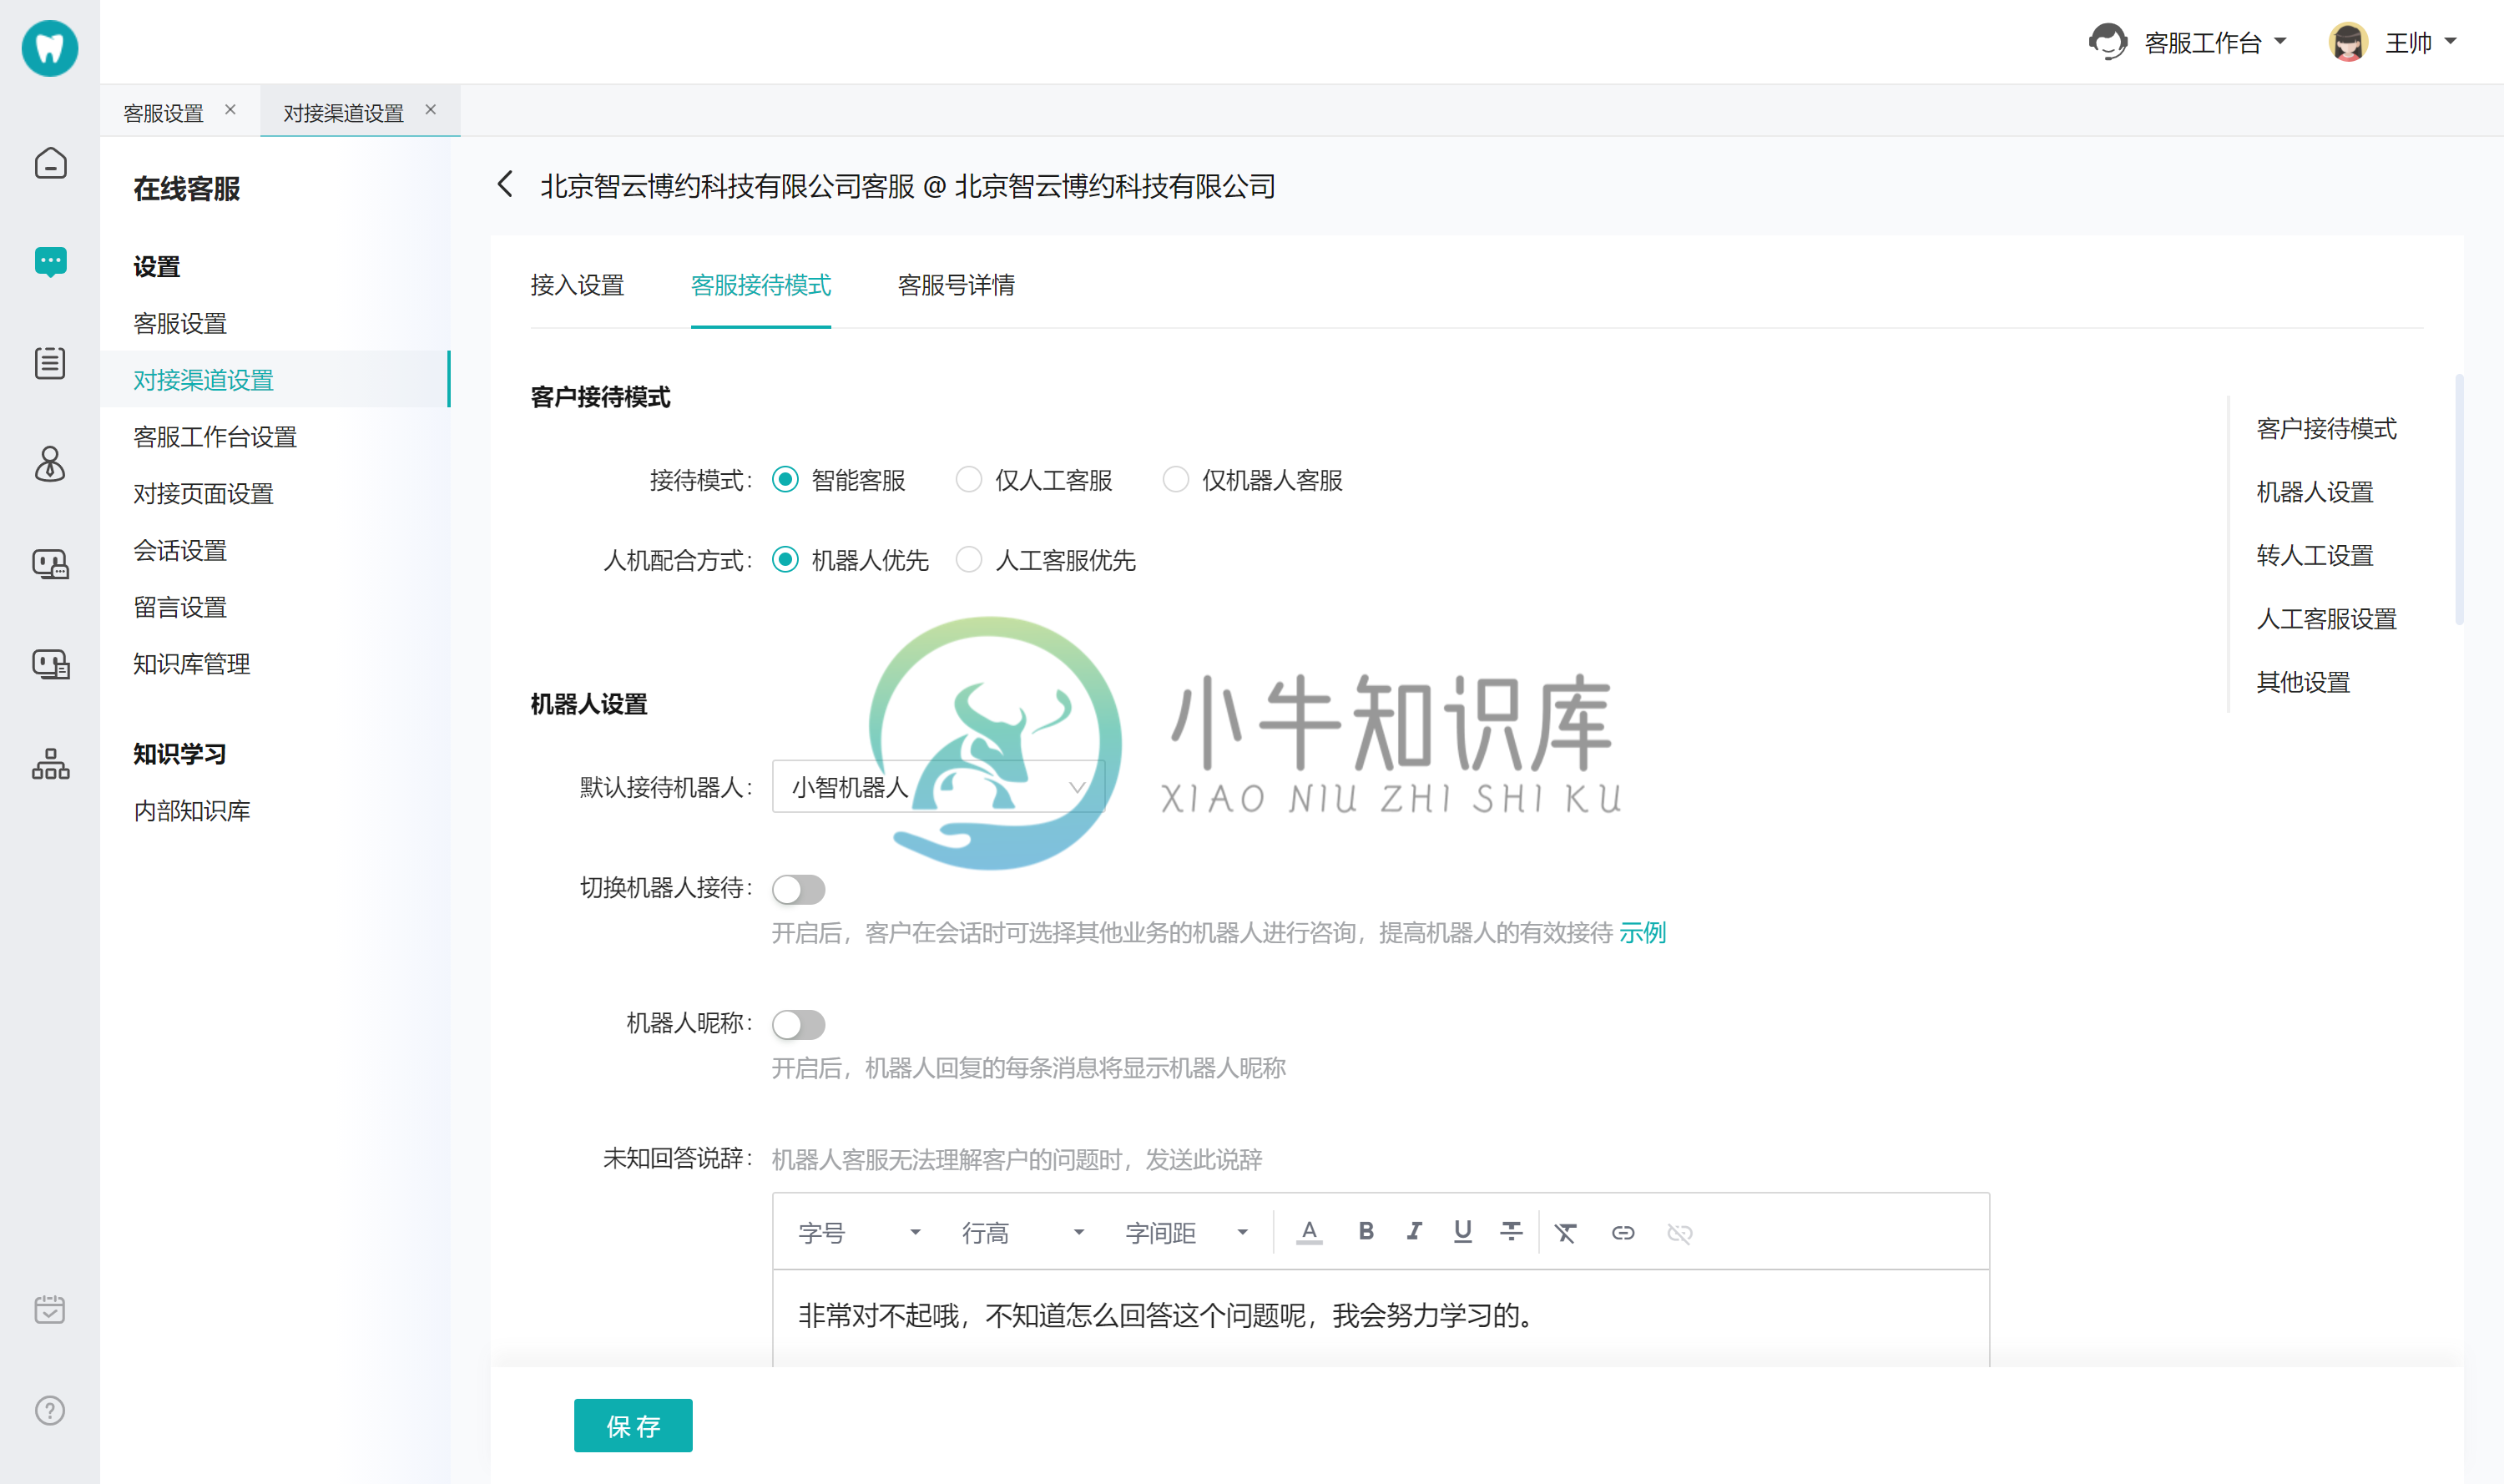Toggle 切换机器人接待 switch
Screen dimensions: 2504x1484
[x=798, y=889]
